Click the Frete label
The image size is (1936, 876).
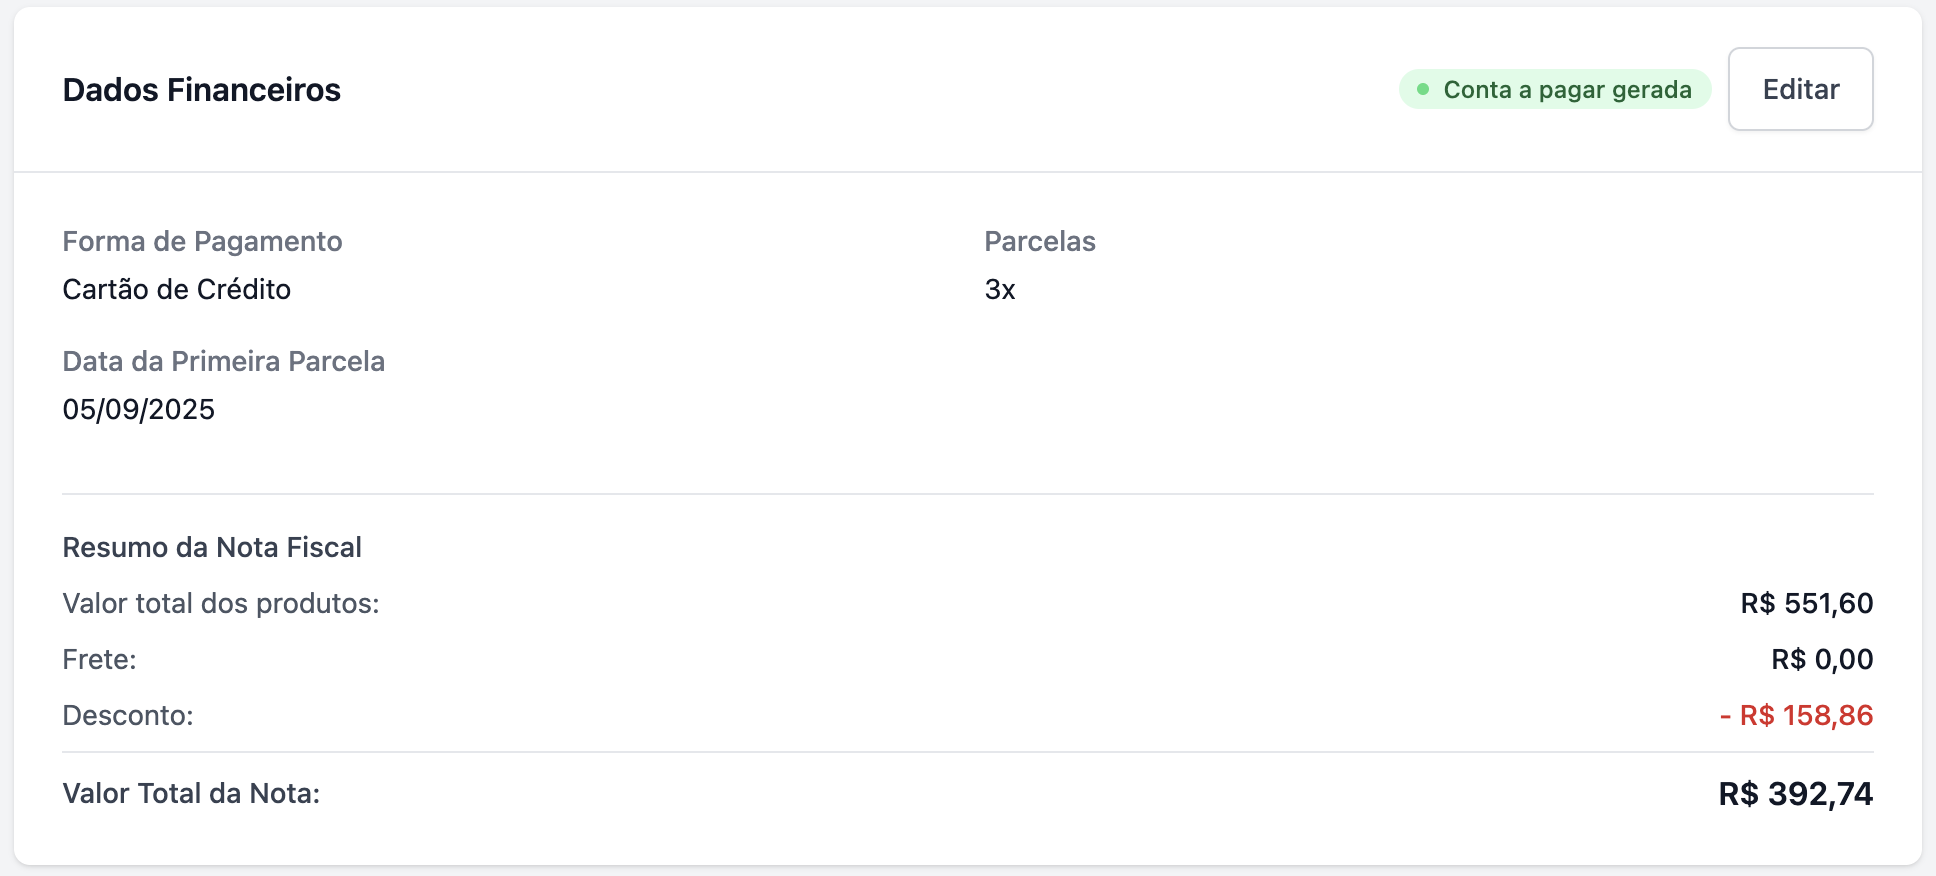99,659
